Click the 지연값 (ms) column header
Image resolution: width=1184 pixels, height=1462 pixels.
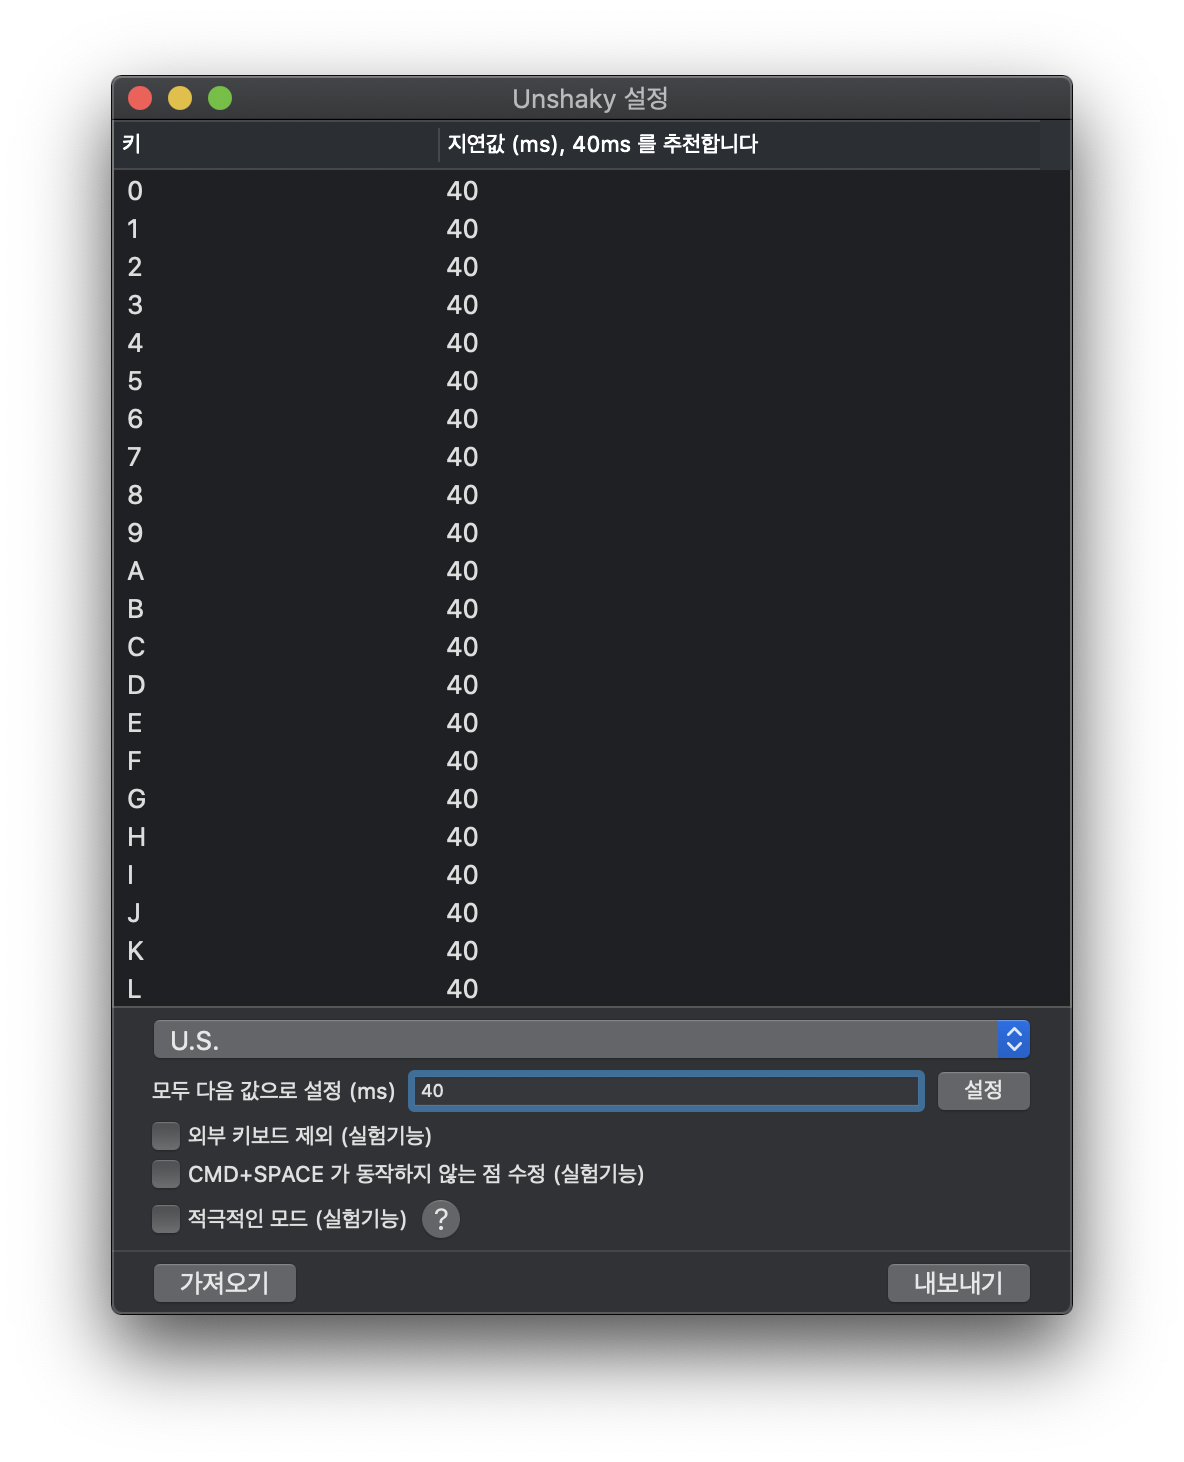click(739, 144)
